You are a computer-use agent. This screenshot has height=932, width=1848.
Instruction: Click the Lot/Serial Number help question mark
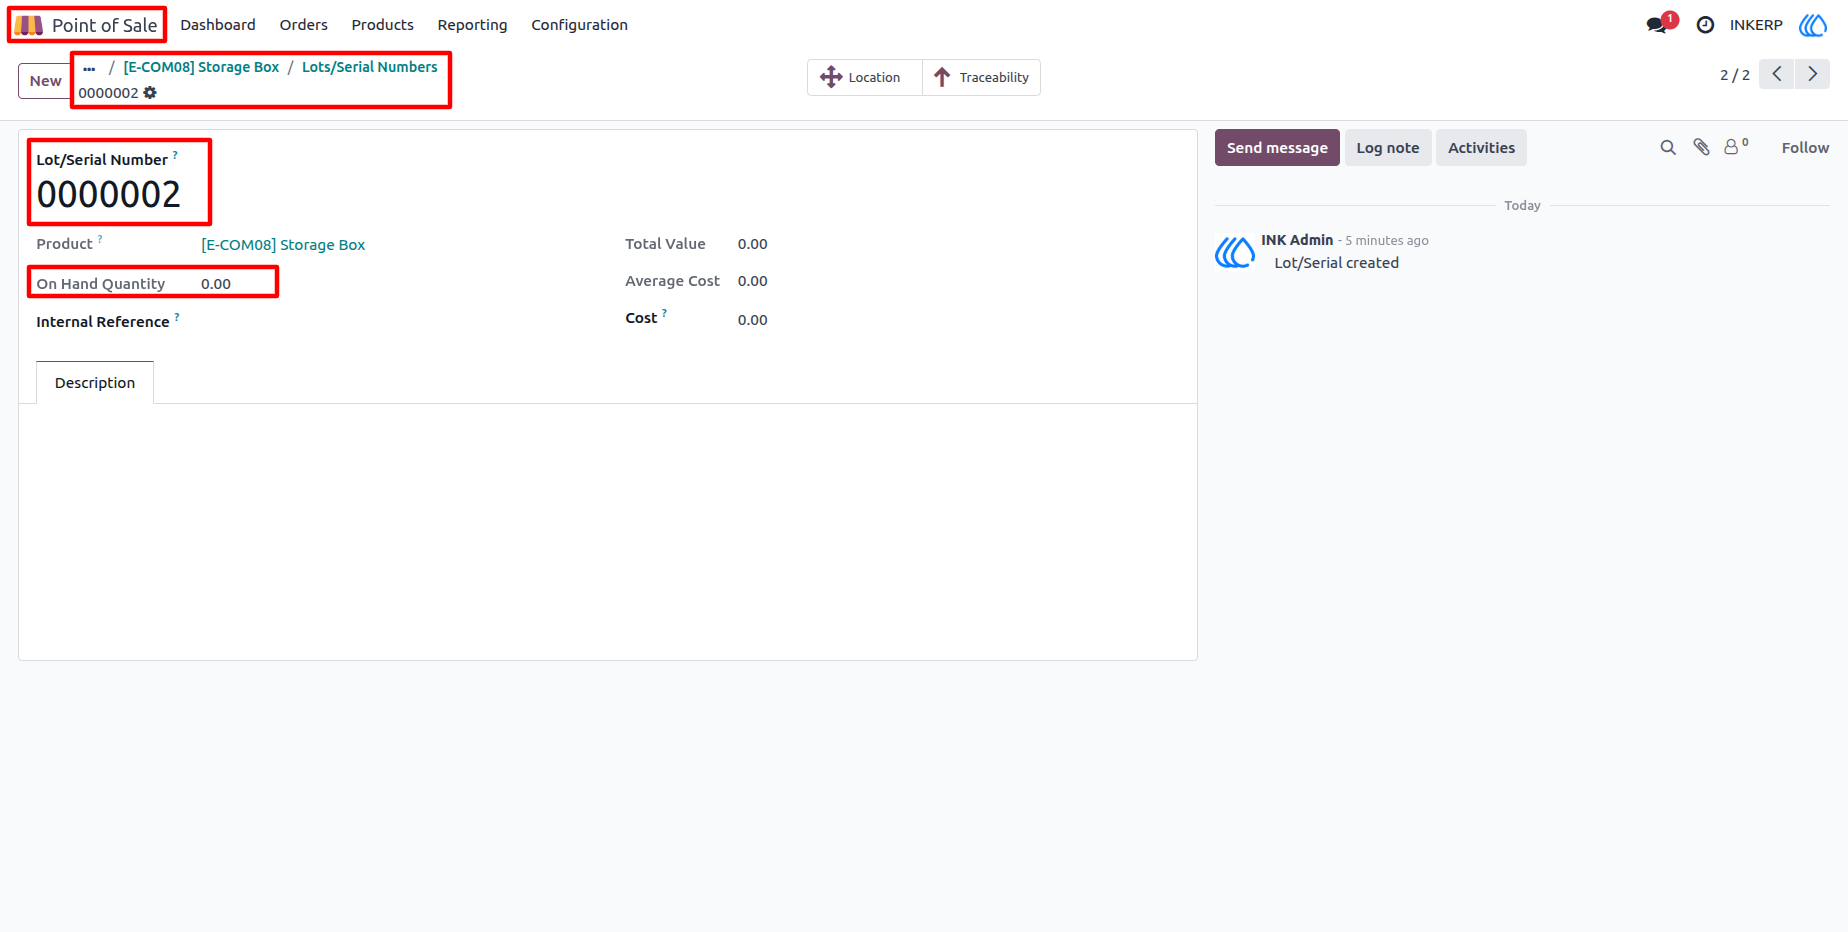coord(175,155)
